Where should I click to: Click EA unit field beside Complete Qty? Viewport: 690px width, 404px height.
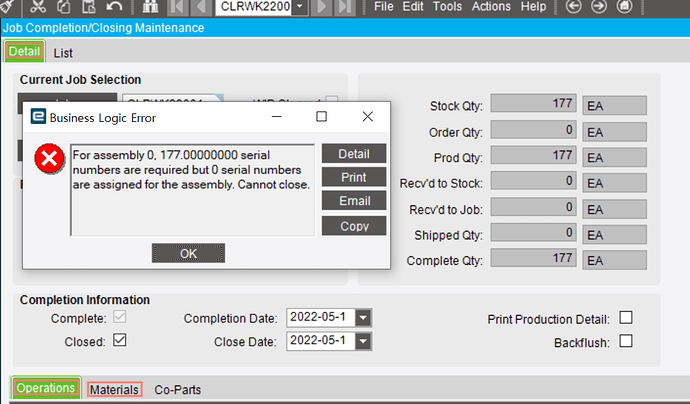(x=615, y=260)
